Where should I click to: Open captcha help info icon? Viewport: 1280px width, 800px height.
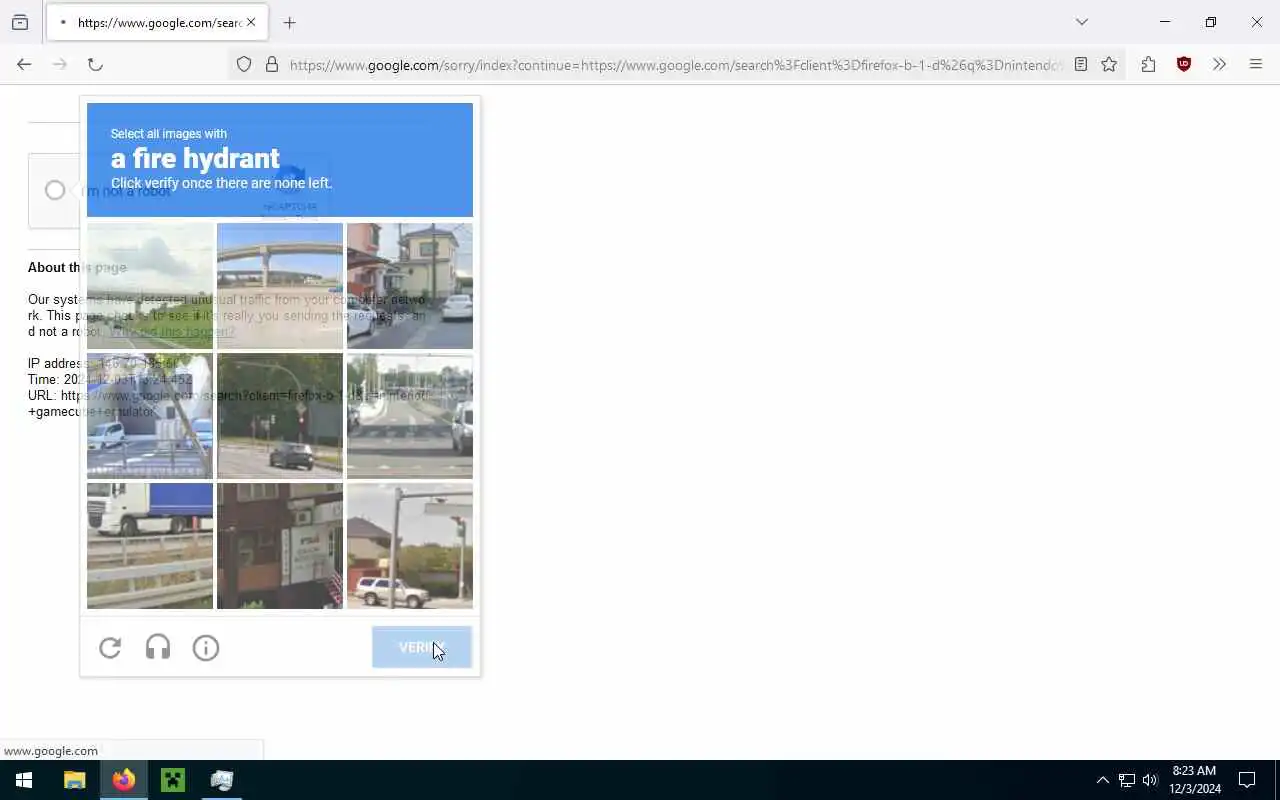pos(206,648)
